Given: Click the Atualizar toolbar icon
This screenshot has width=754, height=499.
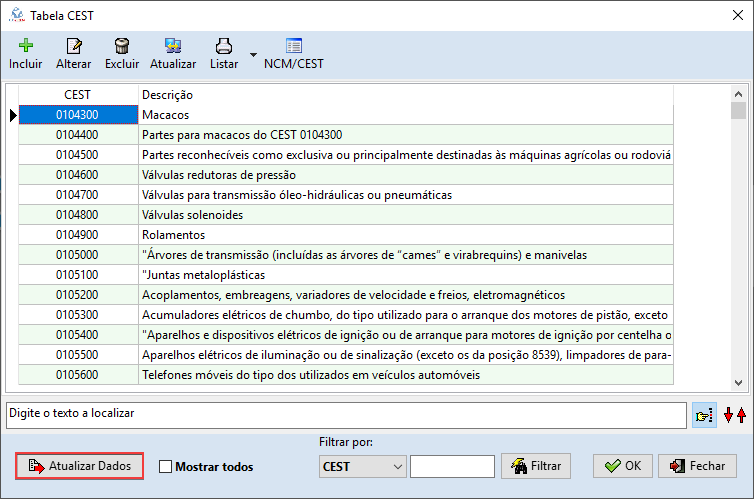Looking at the screenshot, I should tap(172, 46).
